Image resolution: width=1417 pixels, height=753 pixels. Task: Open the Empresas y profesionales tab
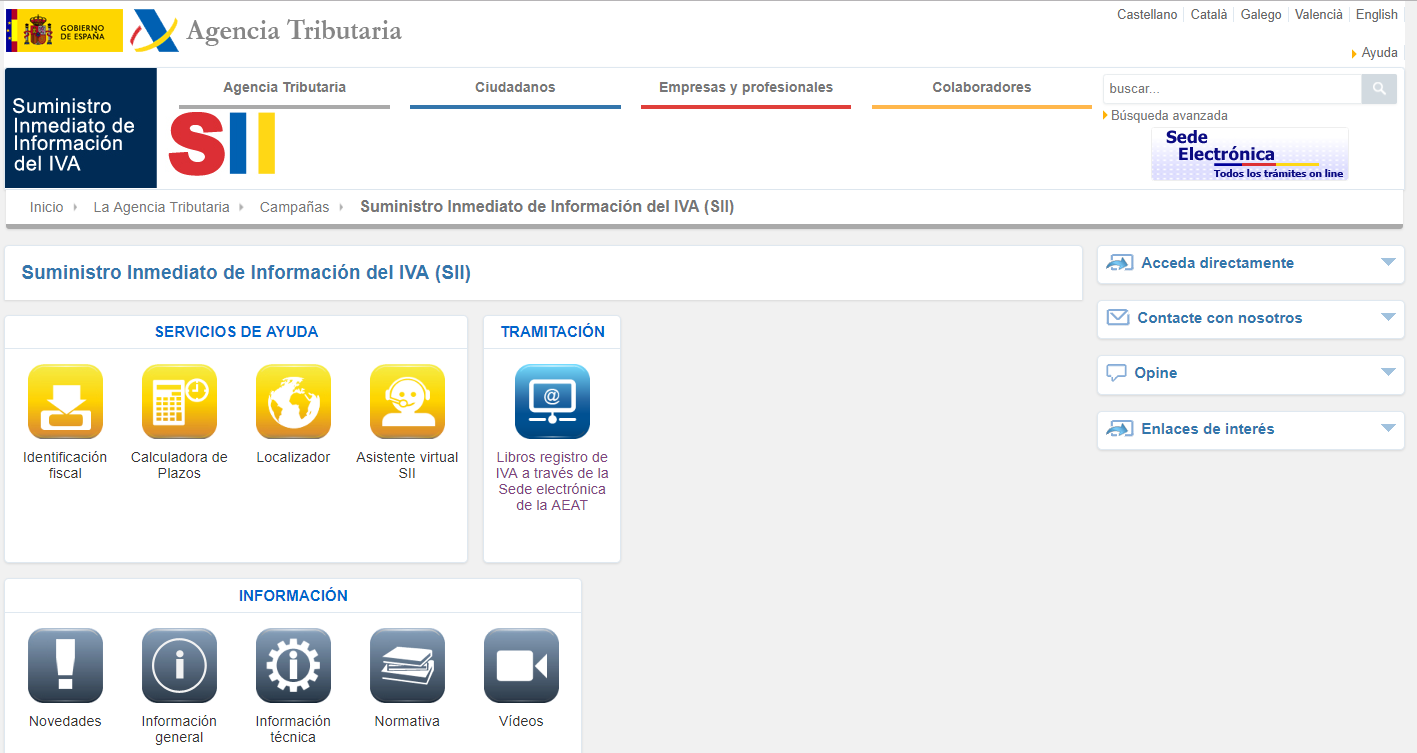[746, 88]
